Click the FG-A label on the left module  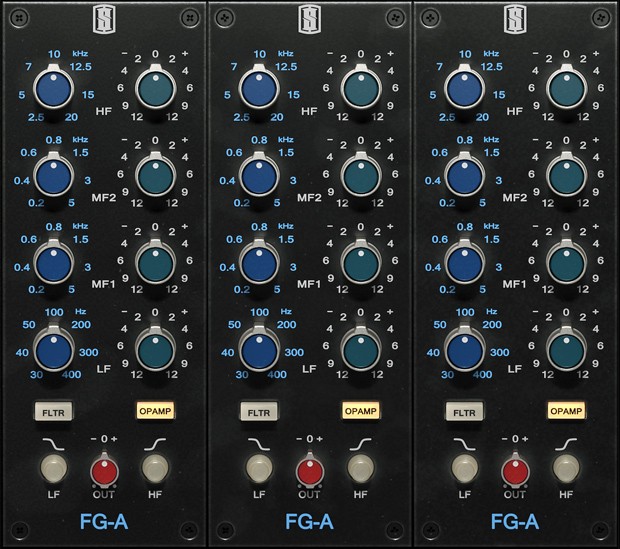pos(104,521)
